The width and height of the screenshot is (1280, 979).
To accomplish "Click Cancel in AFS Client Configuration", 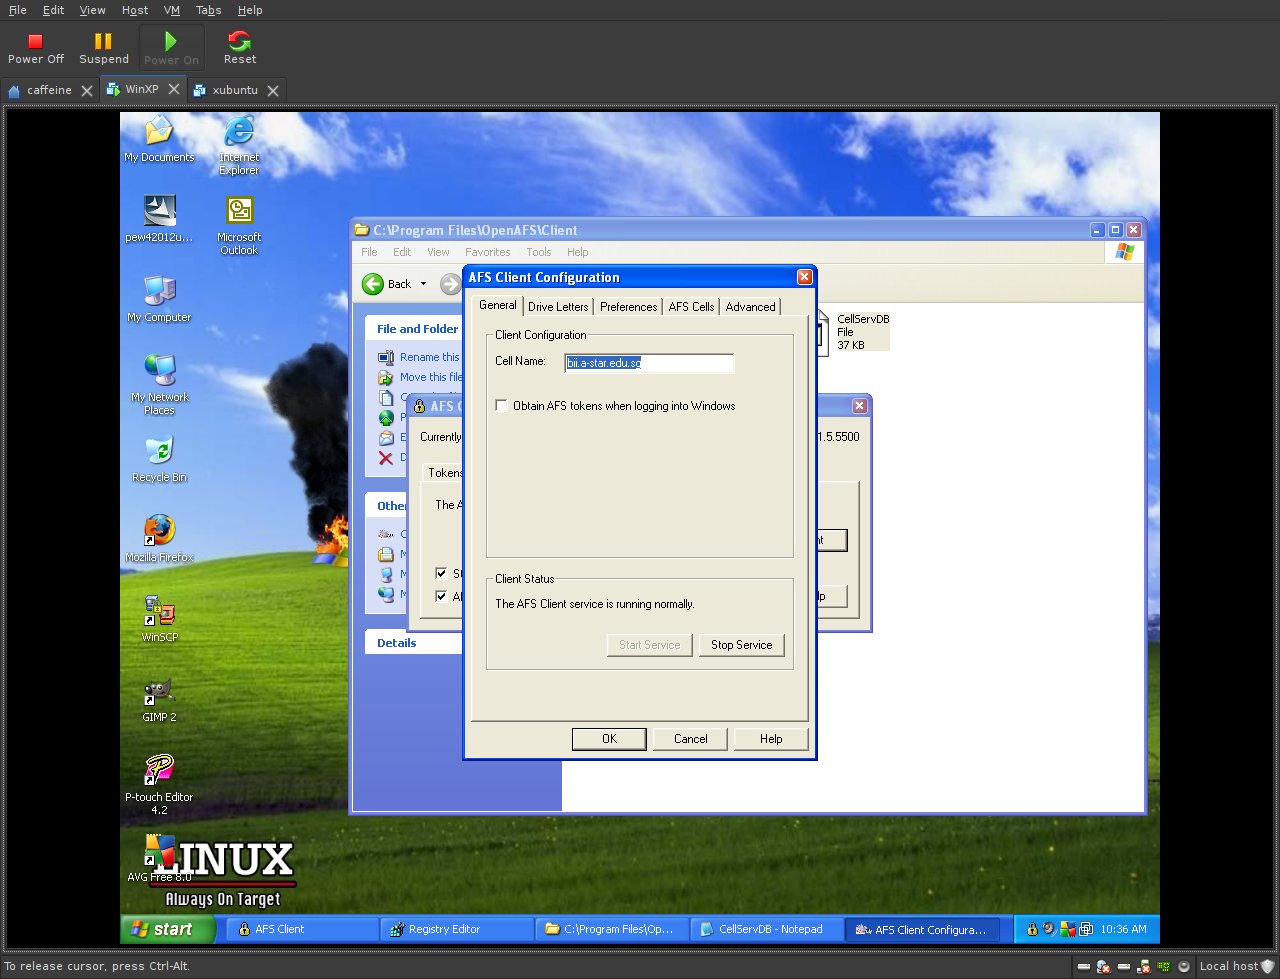I will tap(690, 739).
